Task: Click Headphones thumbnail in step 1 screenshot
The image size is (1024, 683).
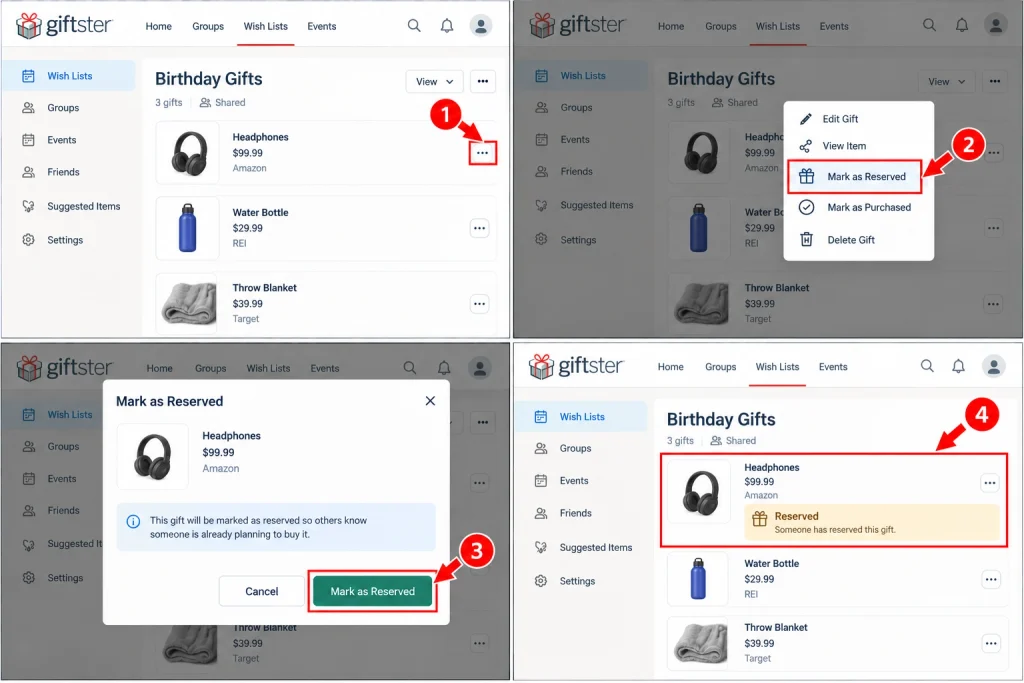Action: (x=188, y=153)
